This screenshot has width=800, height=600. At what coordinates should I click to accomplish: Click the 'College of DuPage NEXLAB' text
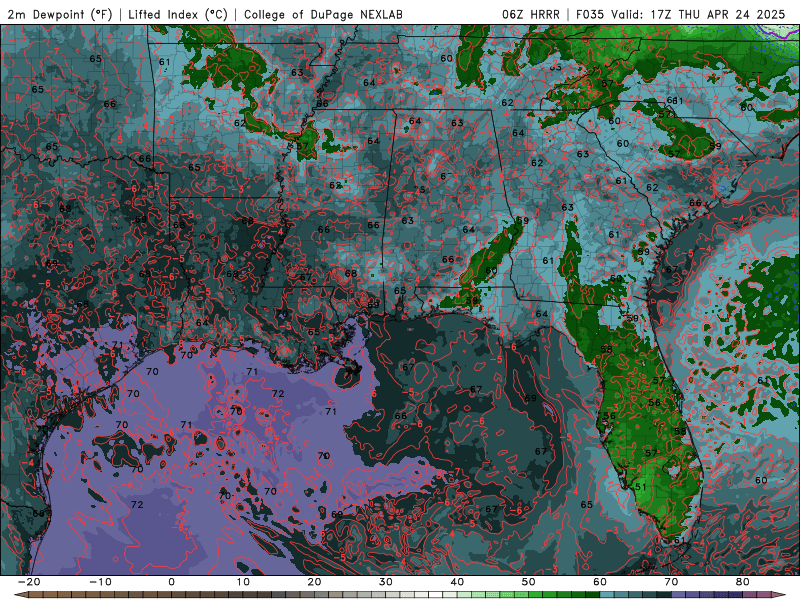click(x=323, y=14)
